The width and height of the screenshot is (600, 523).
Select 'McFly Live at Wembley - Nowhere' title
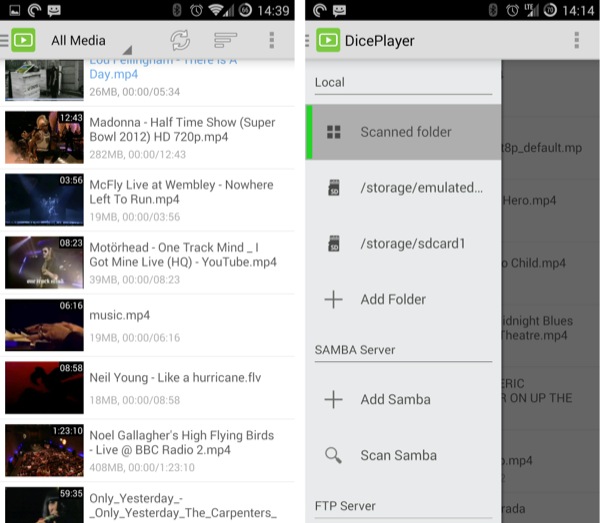pos(181,192)
